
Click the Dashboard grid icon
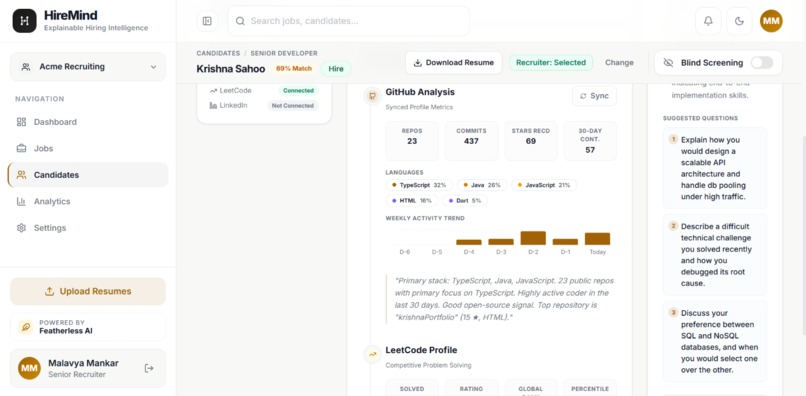[21, 122]
